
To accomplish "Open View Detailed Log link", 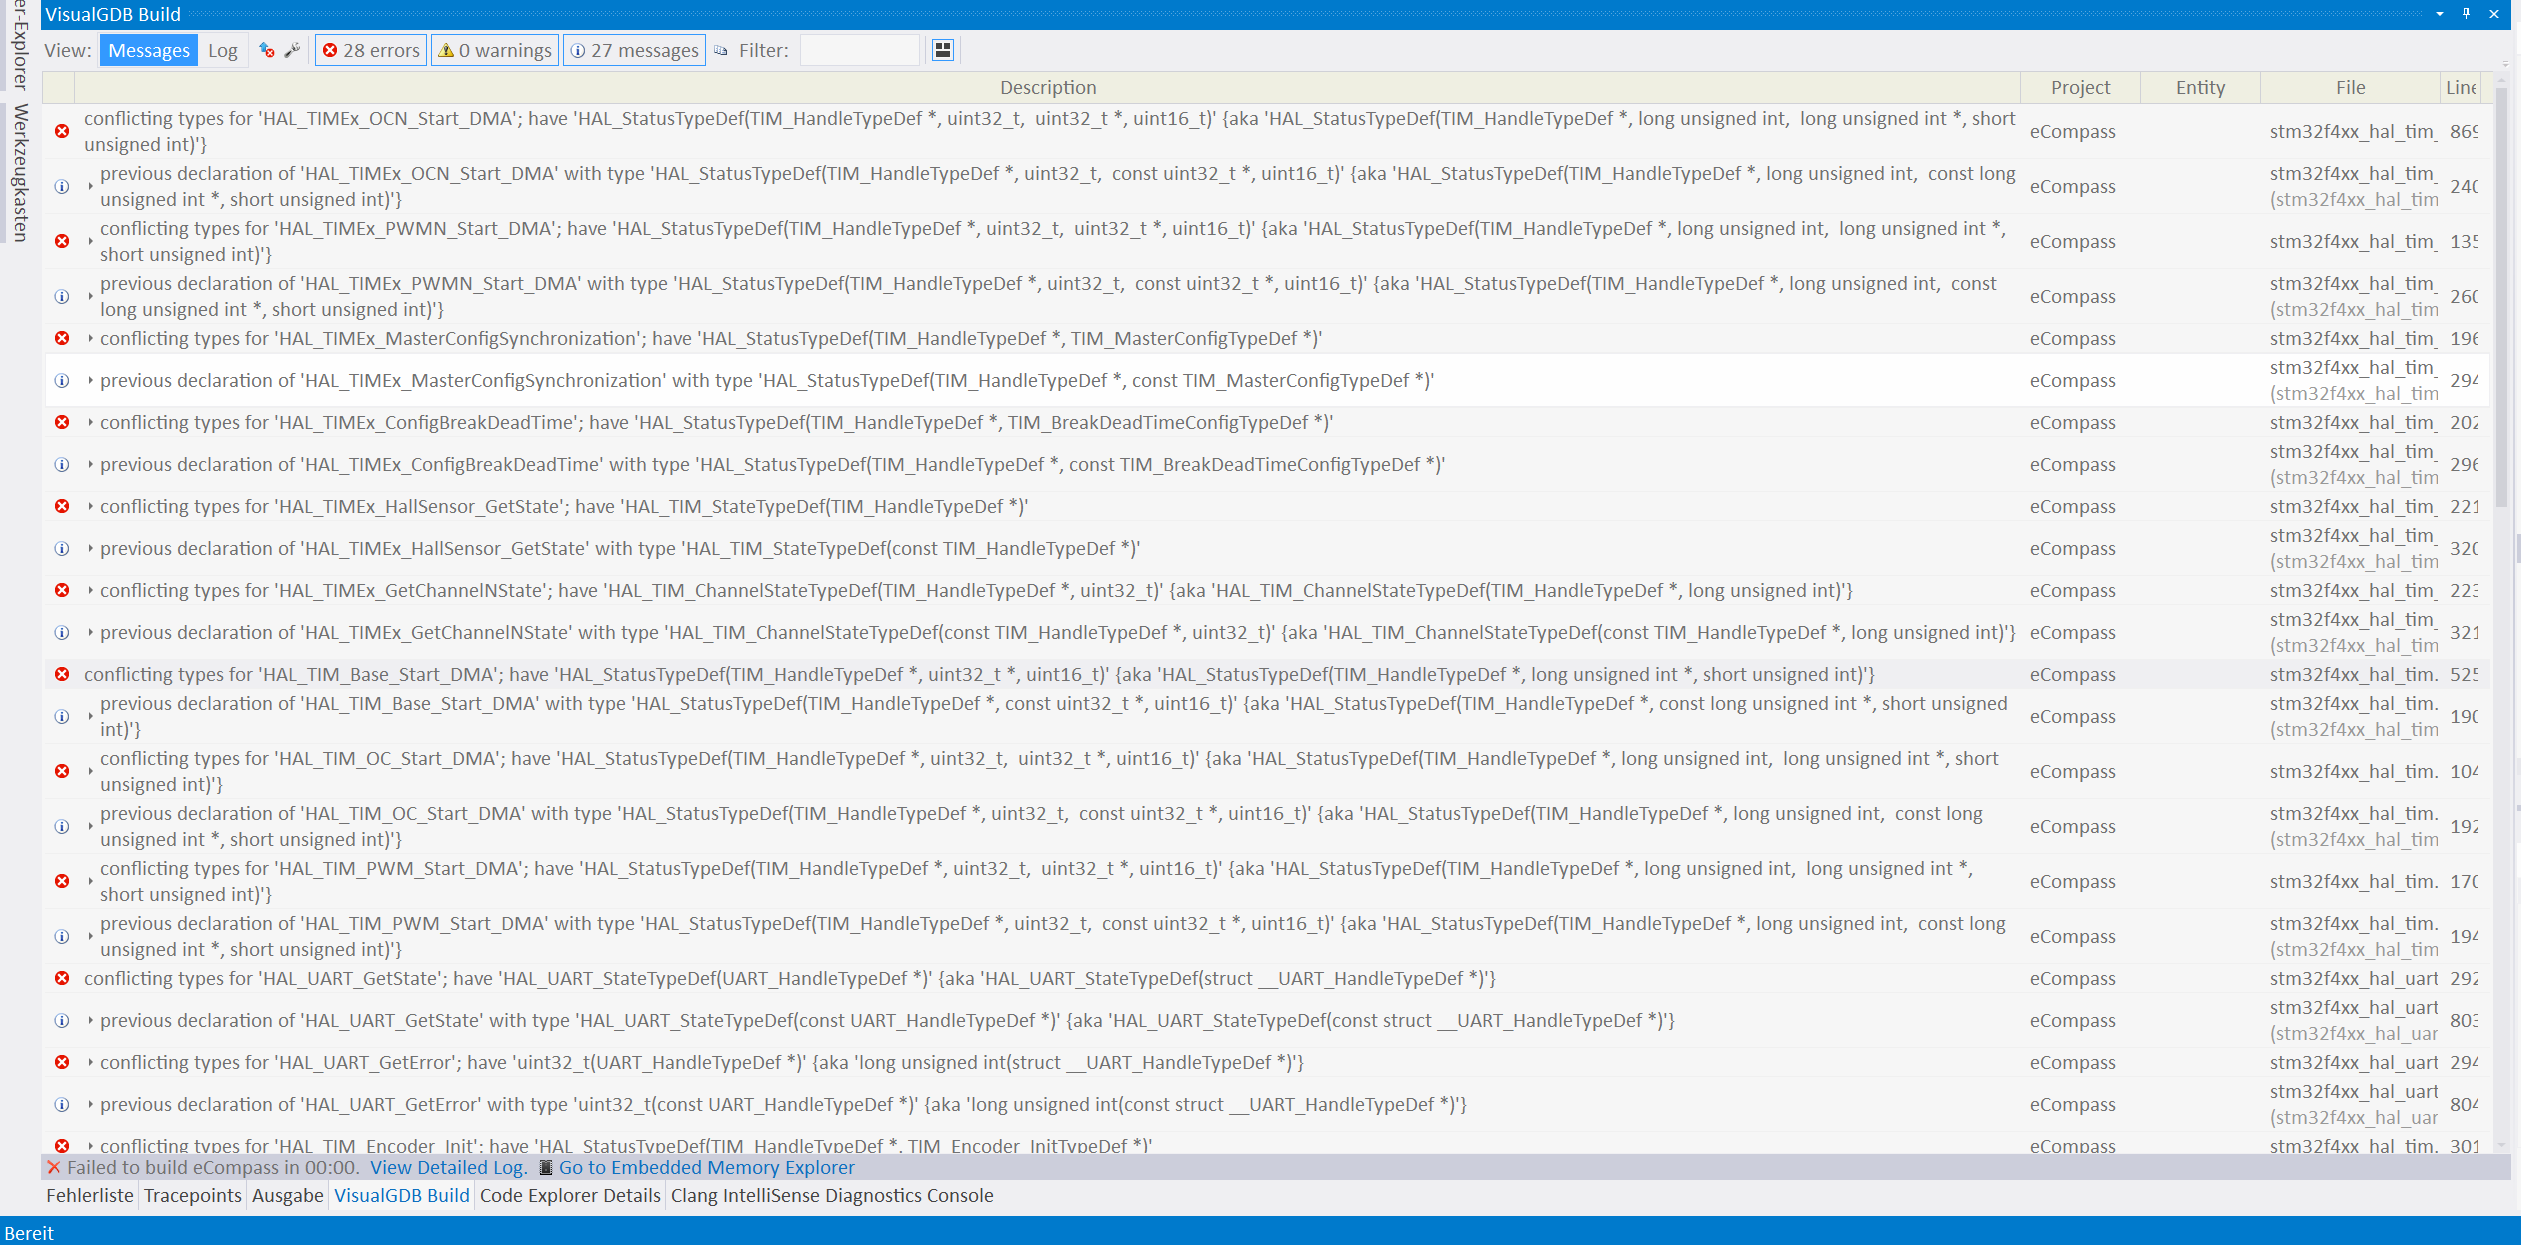I will click(x=447, y=1167).
